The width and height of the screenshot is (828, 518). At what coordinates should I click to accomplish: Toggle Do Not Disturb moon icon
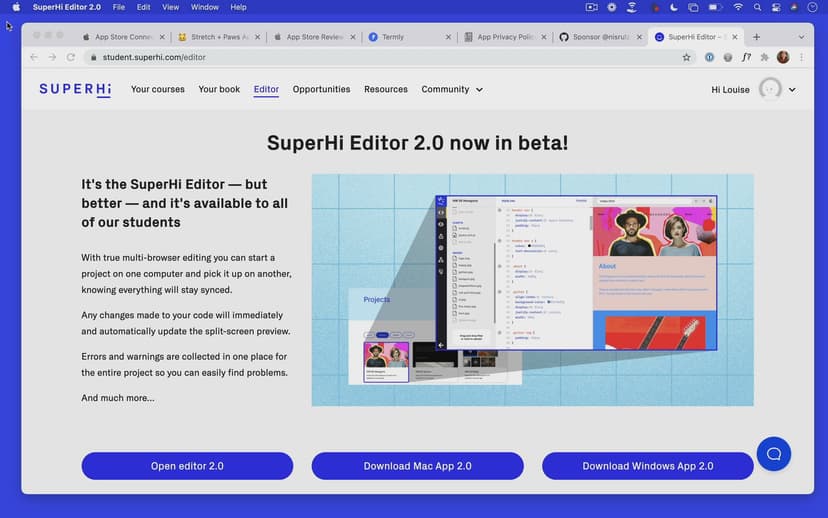[x=675, y=7]
